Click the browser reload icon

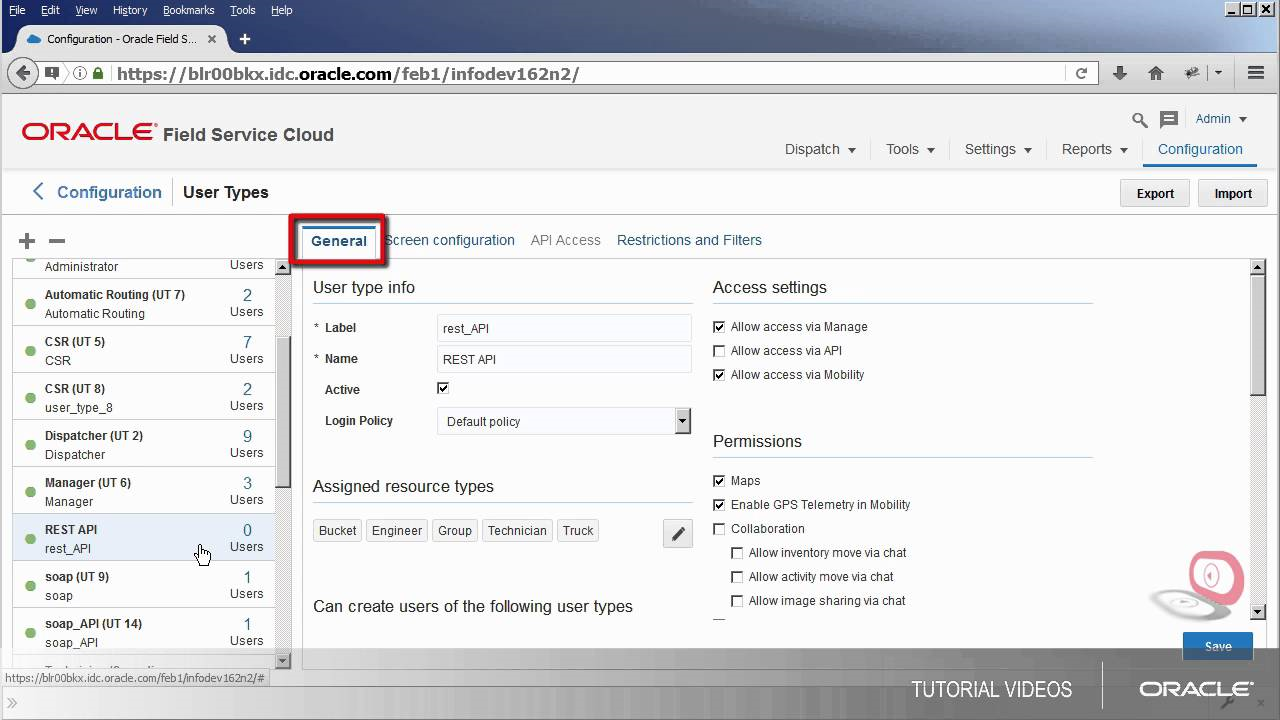point(1081,73)
